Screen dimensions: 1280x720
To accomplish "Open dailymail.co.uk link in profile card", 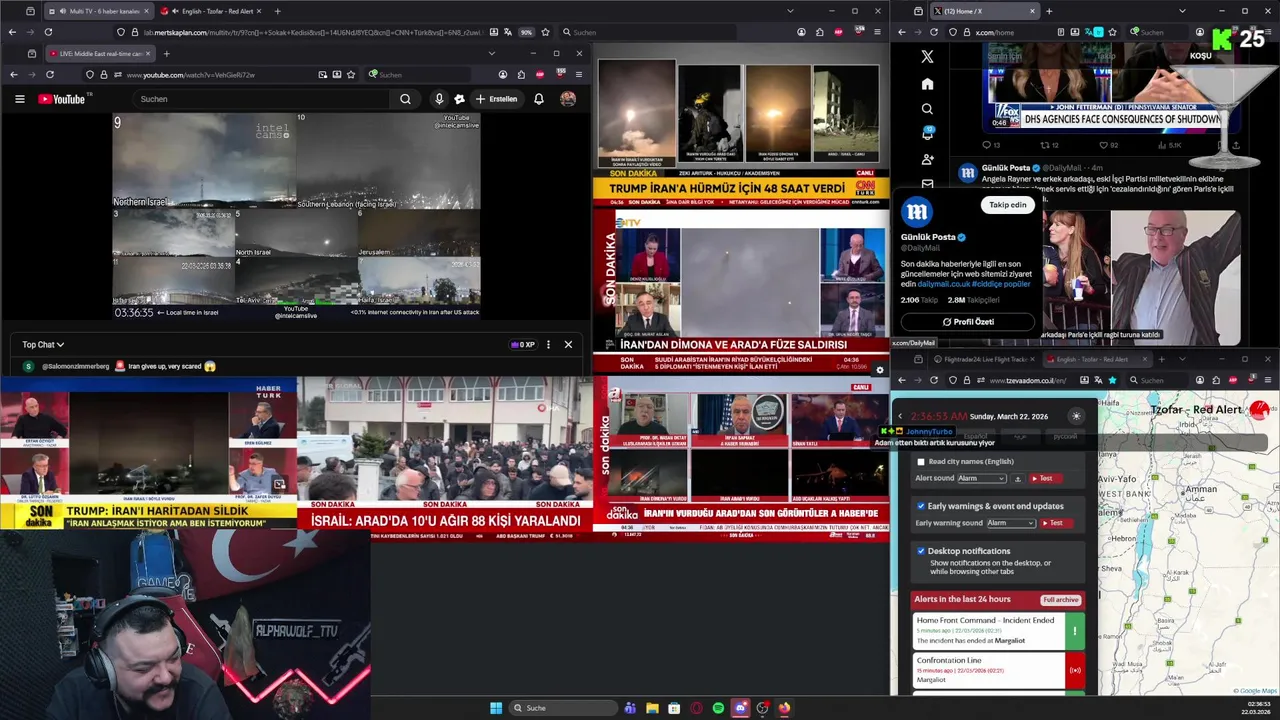I will point(943,284).
